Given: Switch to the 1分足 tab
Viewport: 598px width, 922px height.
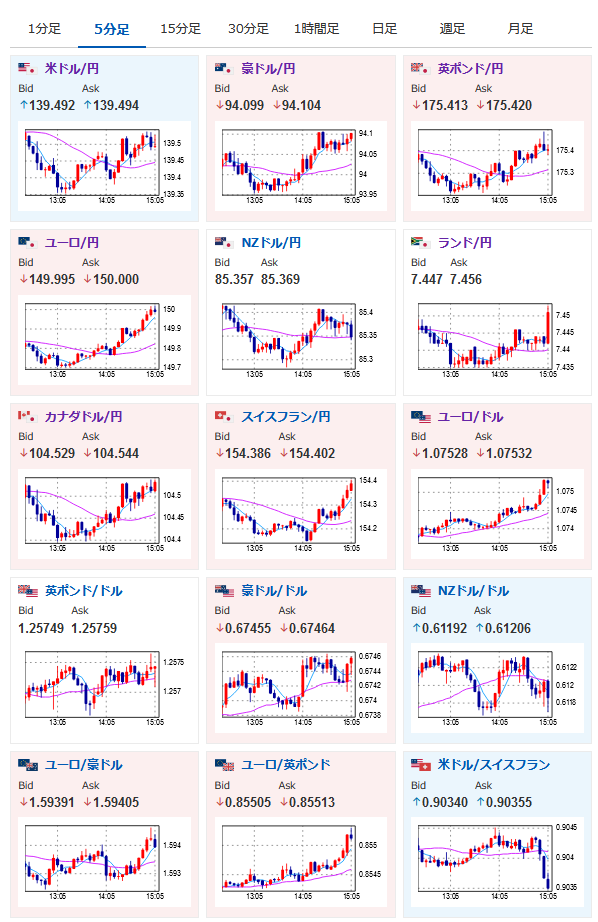Looking at the screenshot, I should [x=44, y=28].
